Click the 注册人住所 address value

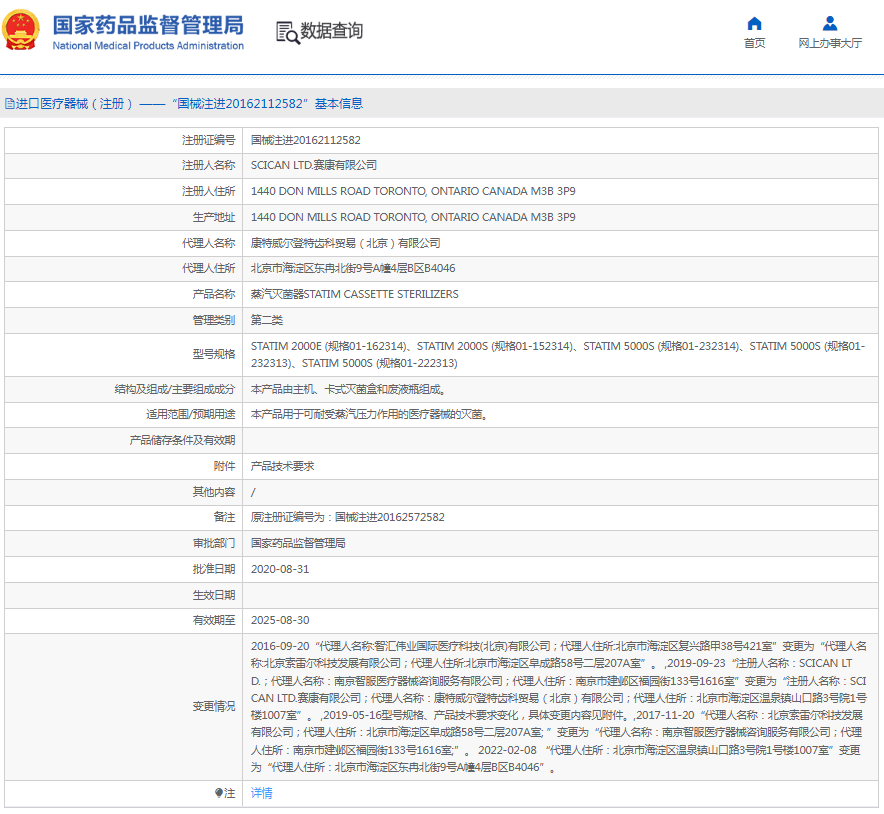tap(413, 191)
